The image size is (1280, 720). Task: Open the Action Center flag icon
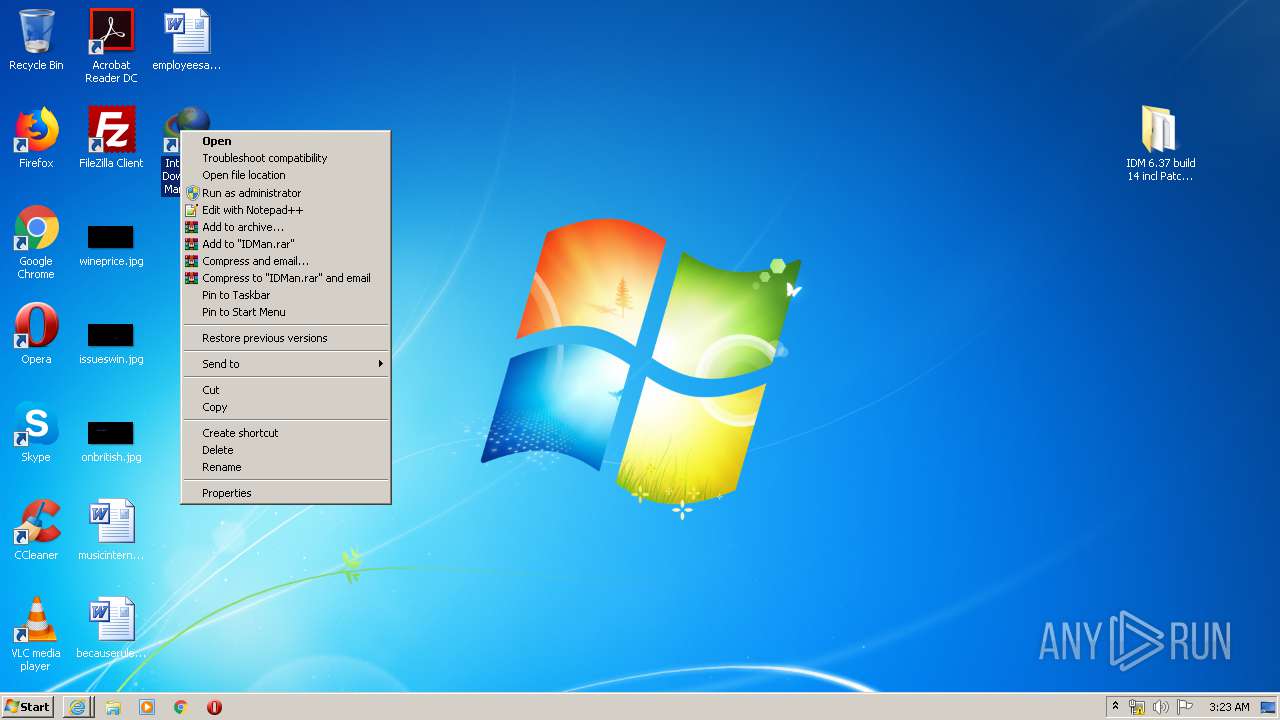[x=1184, y=707]
